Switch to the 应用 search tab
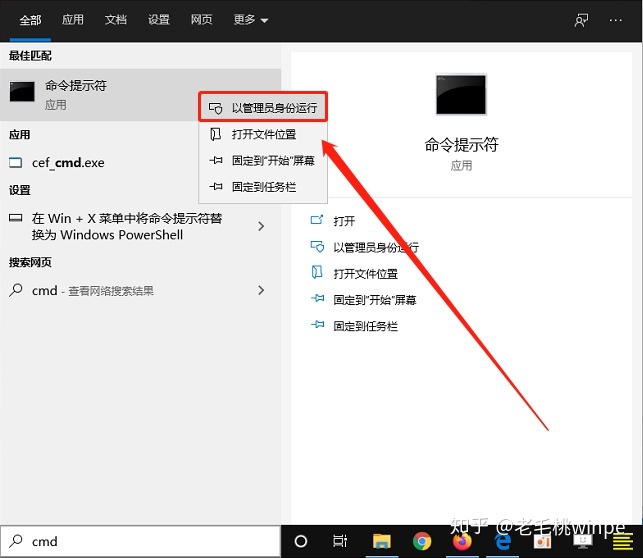Viewport: 643px width, 558px height. click(x=73, y=20)
